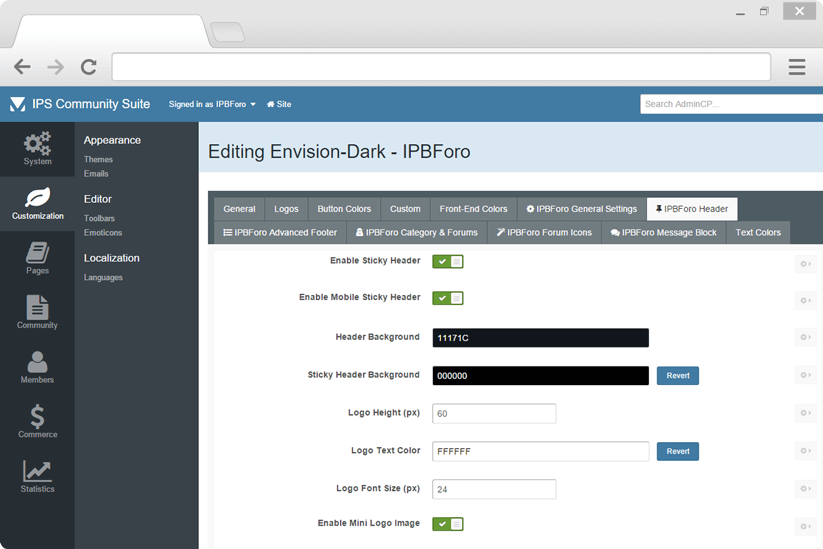Select the IPBForo Header tab

(692, 209)
